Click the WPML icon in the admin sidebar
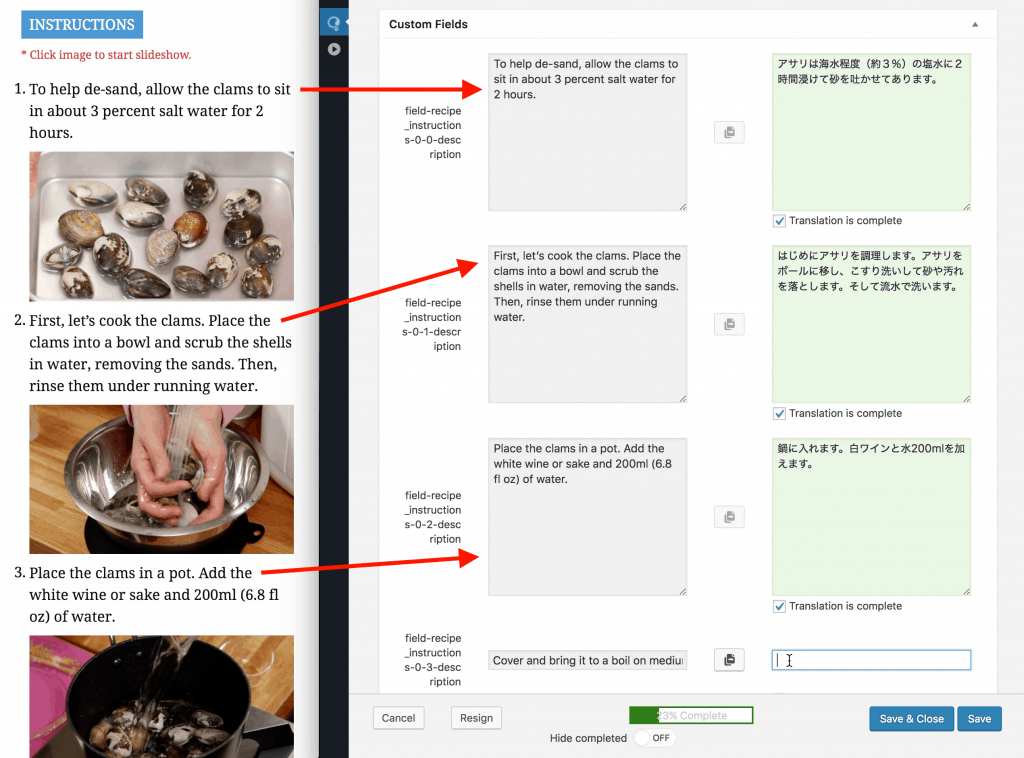The image size is (1024, 758). 334,23
